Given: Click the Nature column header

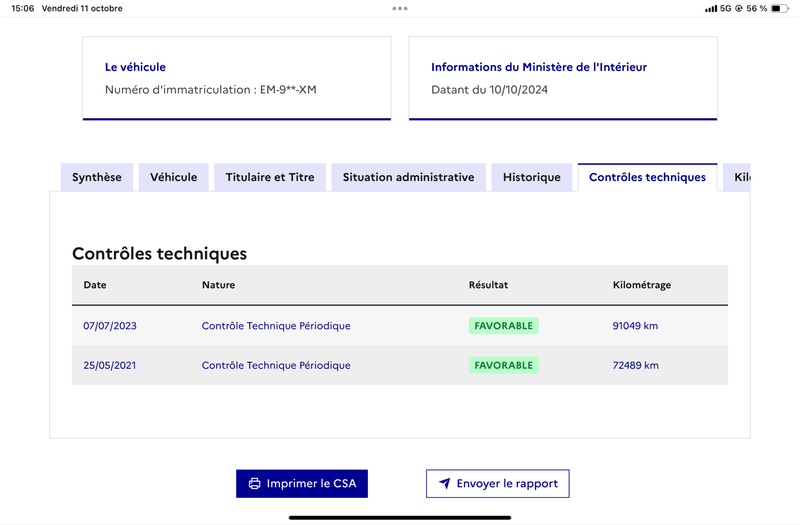Looking at the screenshot, I should [218, 285].
